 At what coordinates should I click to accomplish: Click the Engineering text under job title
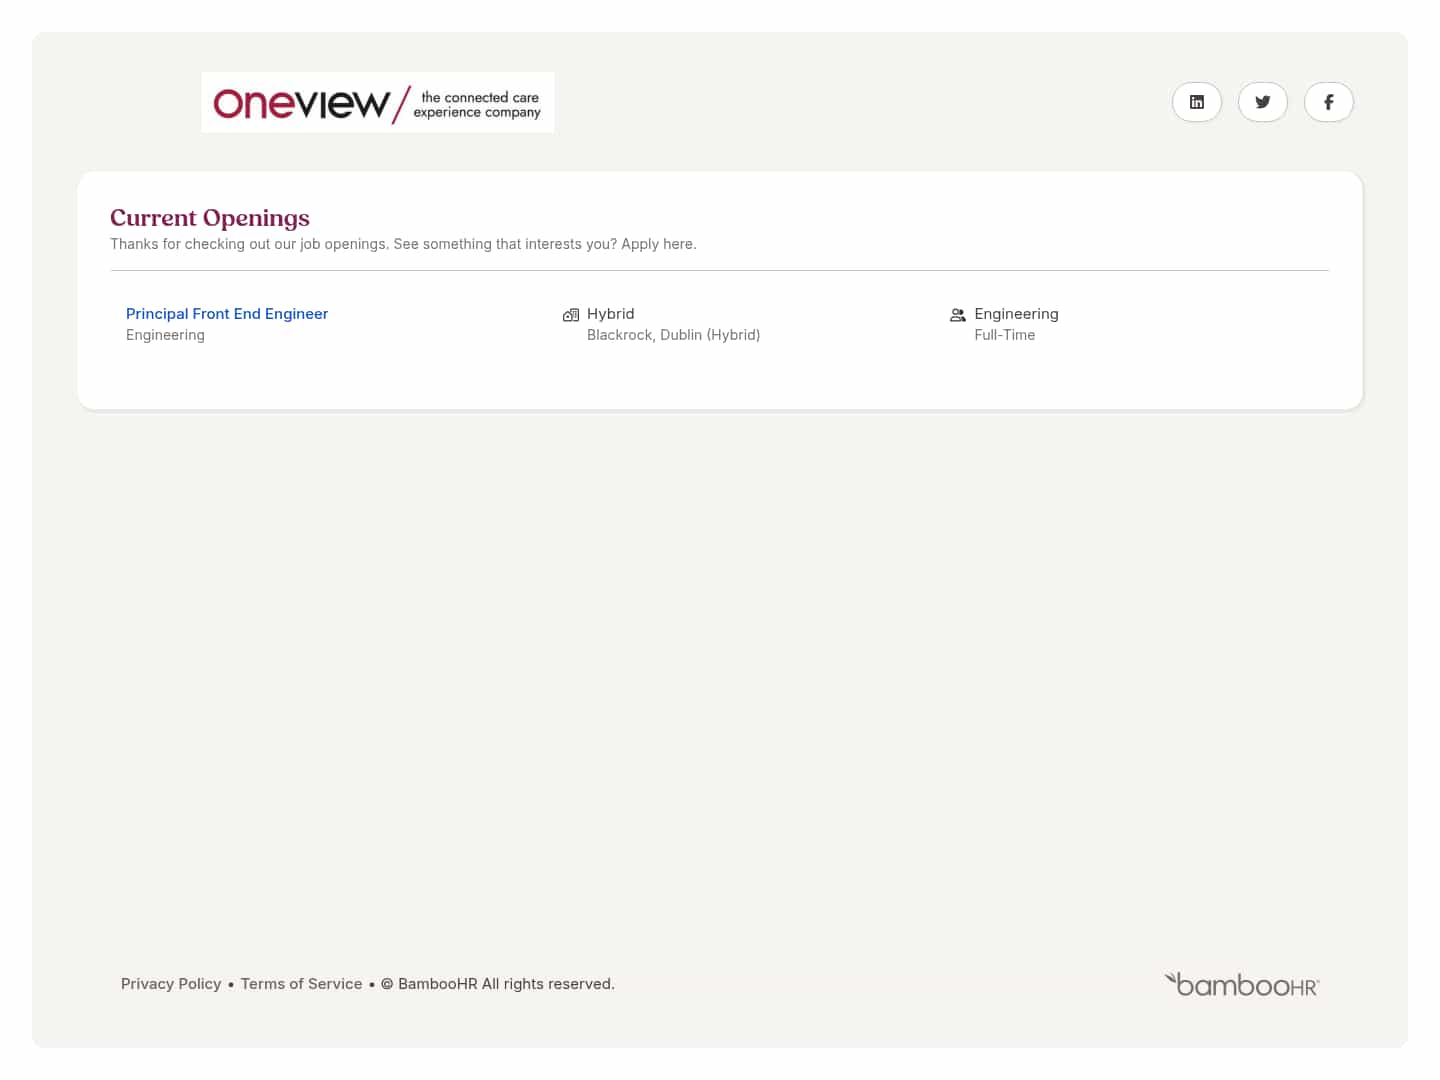[x=165, y=334]
